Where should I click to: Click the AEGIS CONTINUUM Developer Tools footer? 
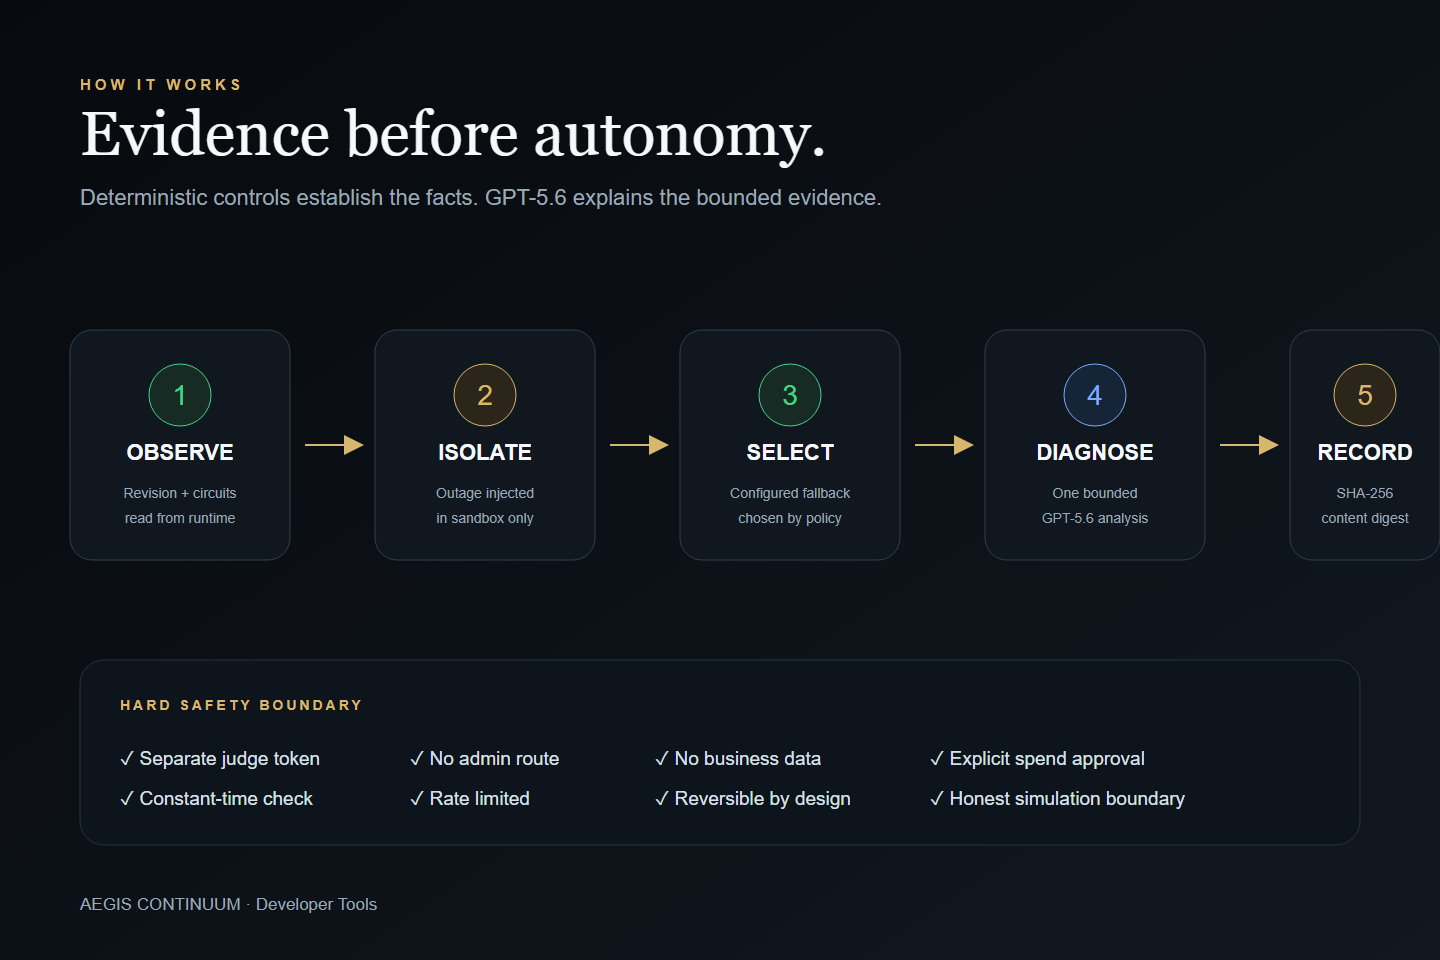[x=228, y=904]
